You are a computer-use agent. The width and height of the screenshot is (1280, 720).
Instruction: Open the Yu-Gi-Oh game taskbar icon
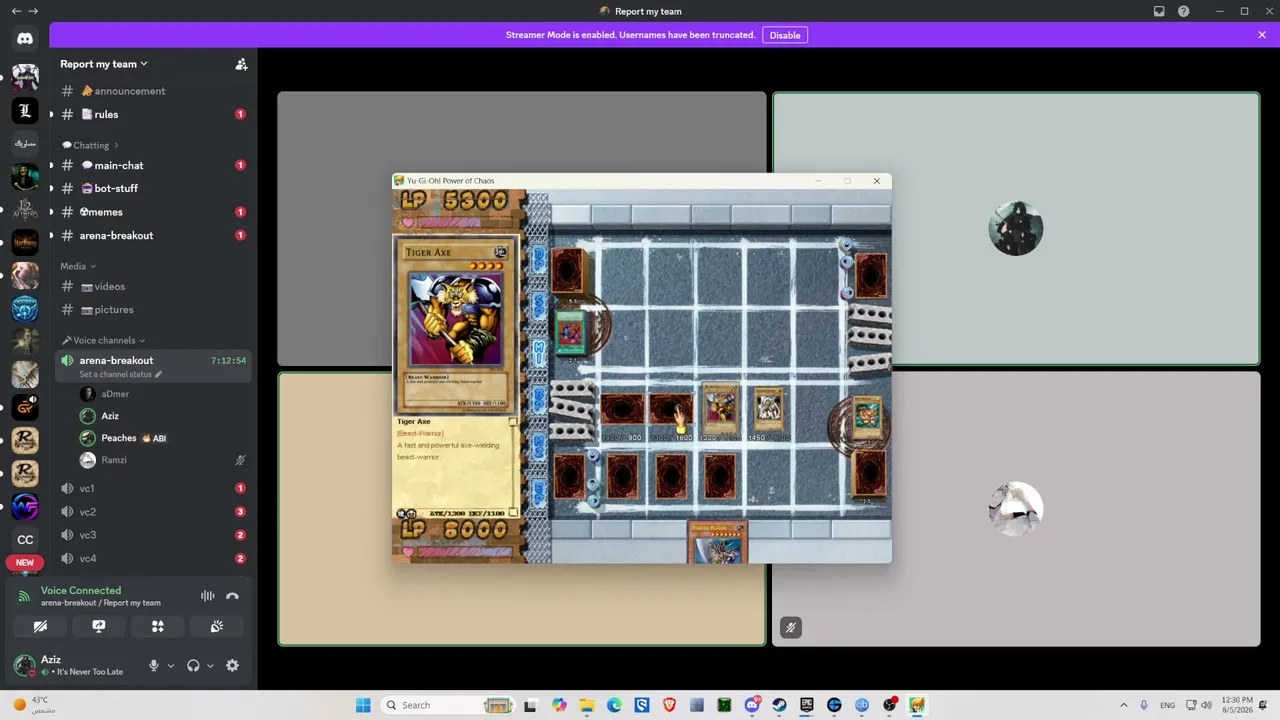click(917, 705)
